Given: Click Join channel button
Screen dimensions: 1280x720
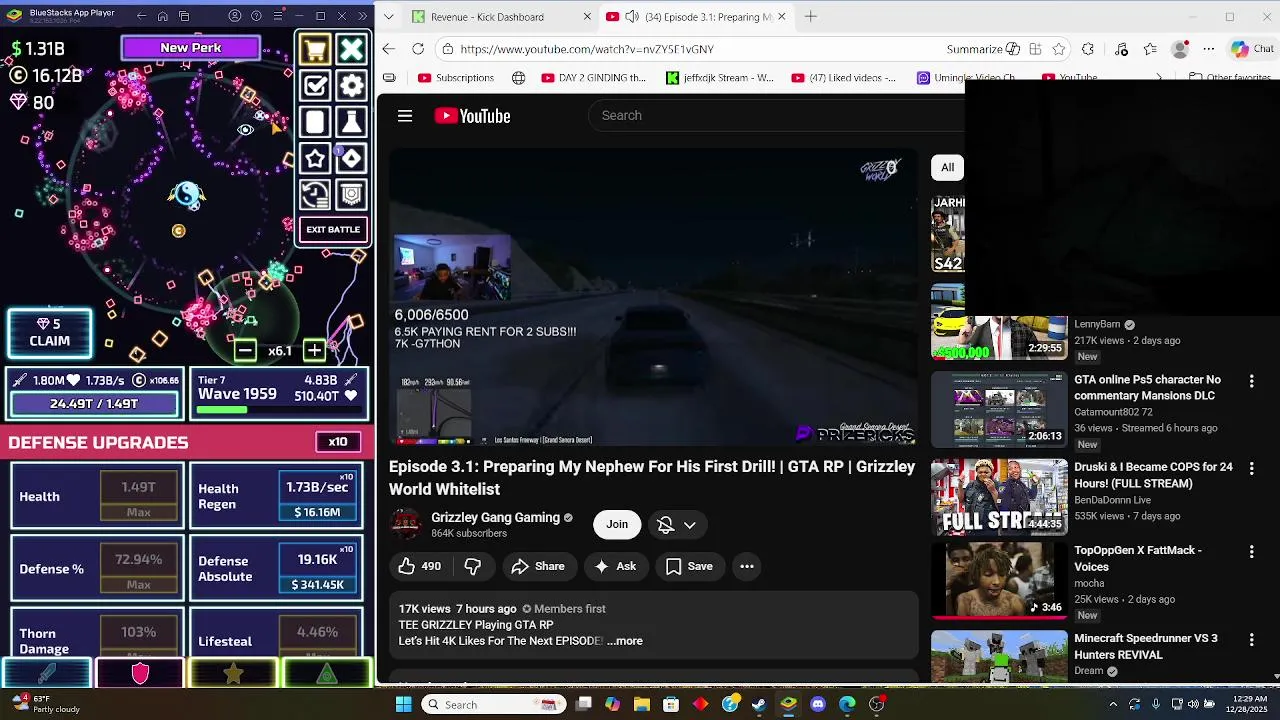Looking at the screenshot, I should tap(617, 525).
